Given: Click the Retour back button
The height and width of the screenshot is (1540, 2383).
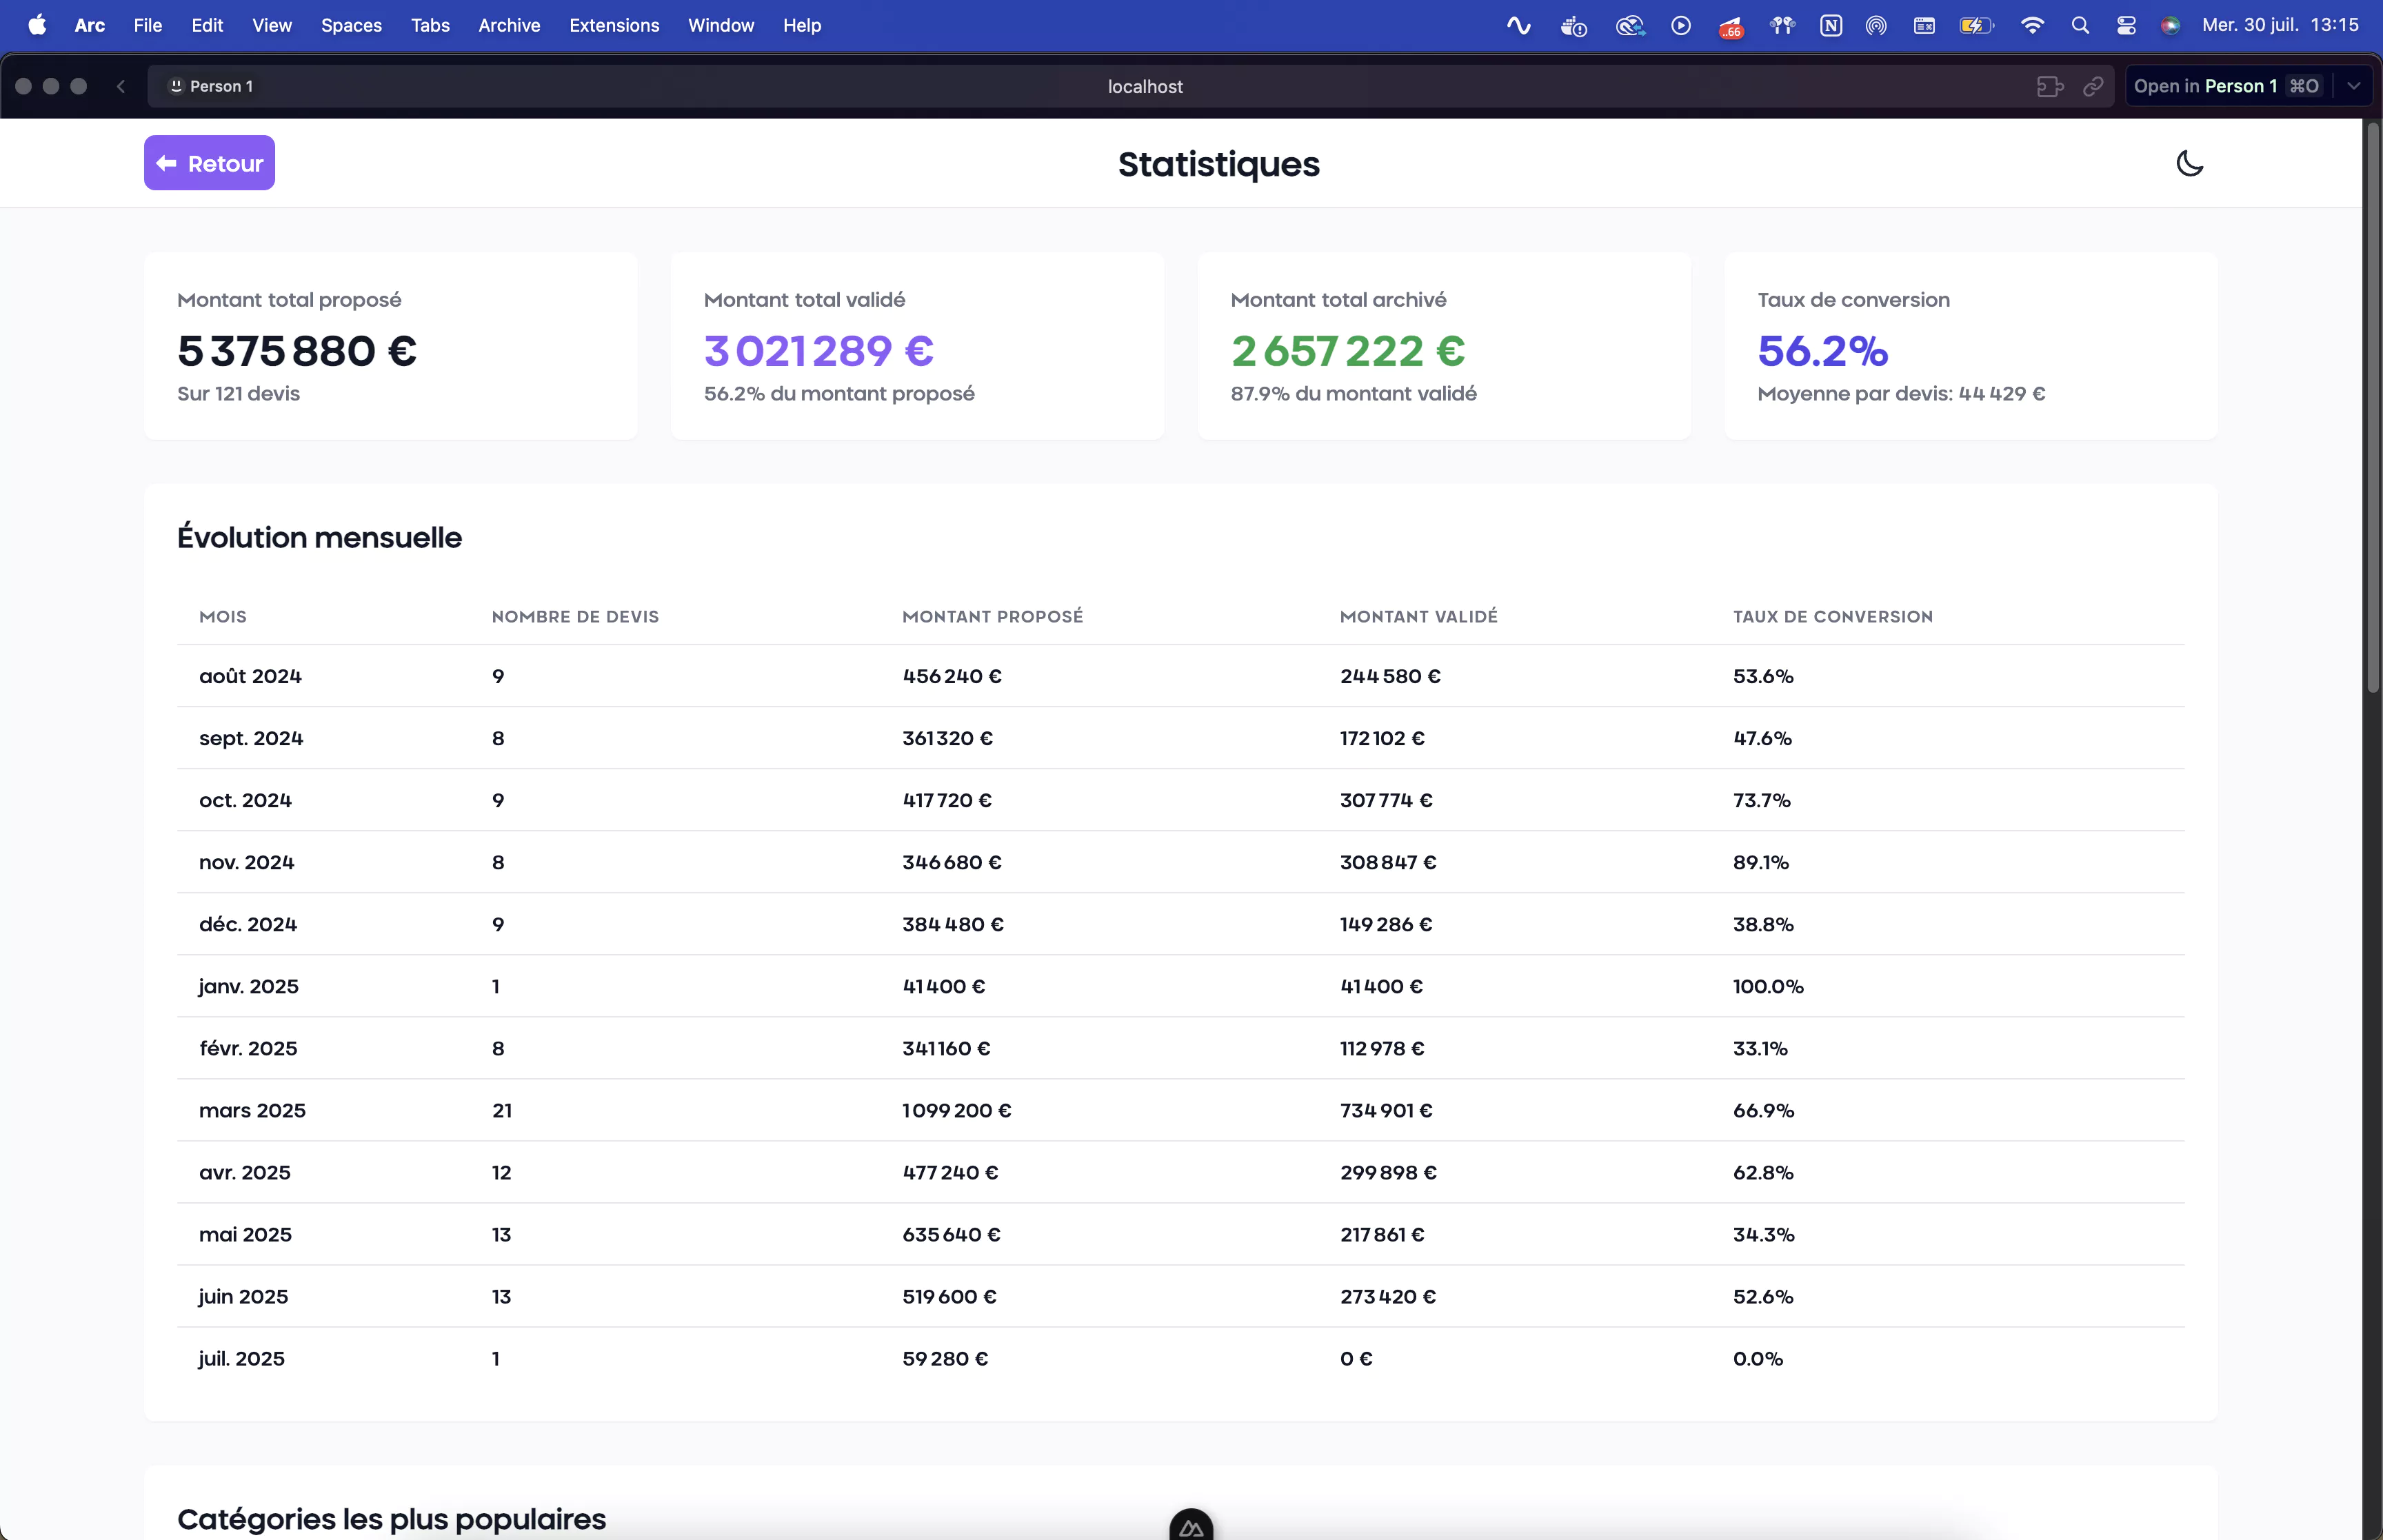Looking at the screenshot, I should click(209, 163).
